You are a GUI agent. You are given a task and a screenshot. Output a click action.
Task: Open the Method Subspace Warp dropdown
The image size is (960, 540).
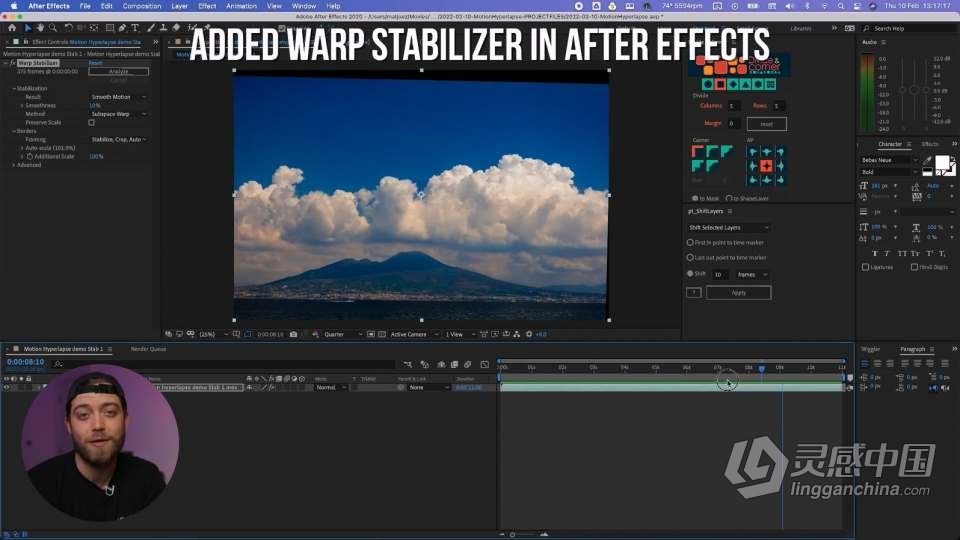click(x=119, y=114)
